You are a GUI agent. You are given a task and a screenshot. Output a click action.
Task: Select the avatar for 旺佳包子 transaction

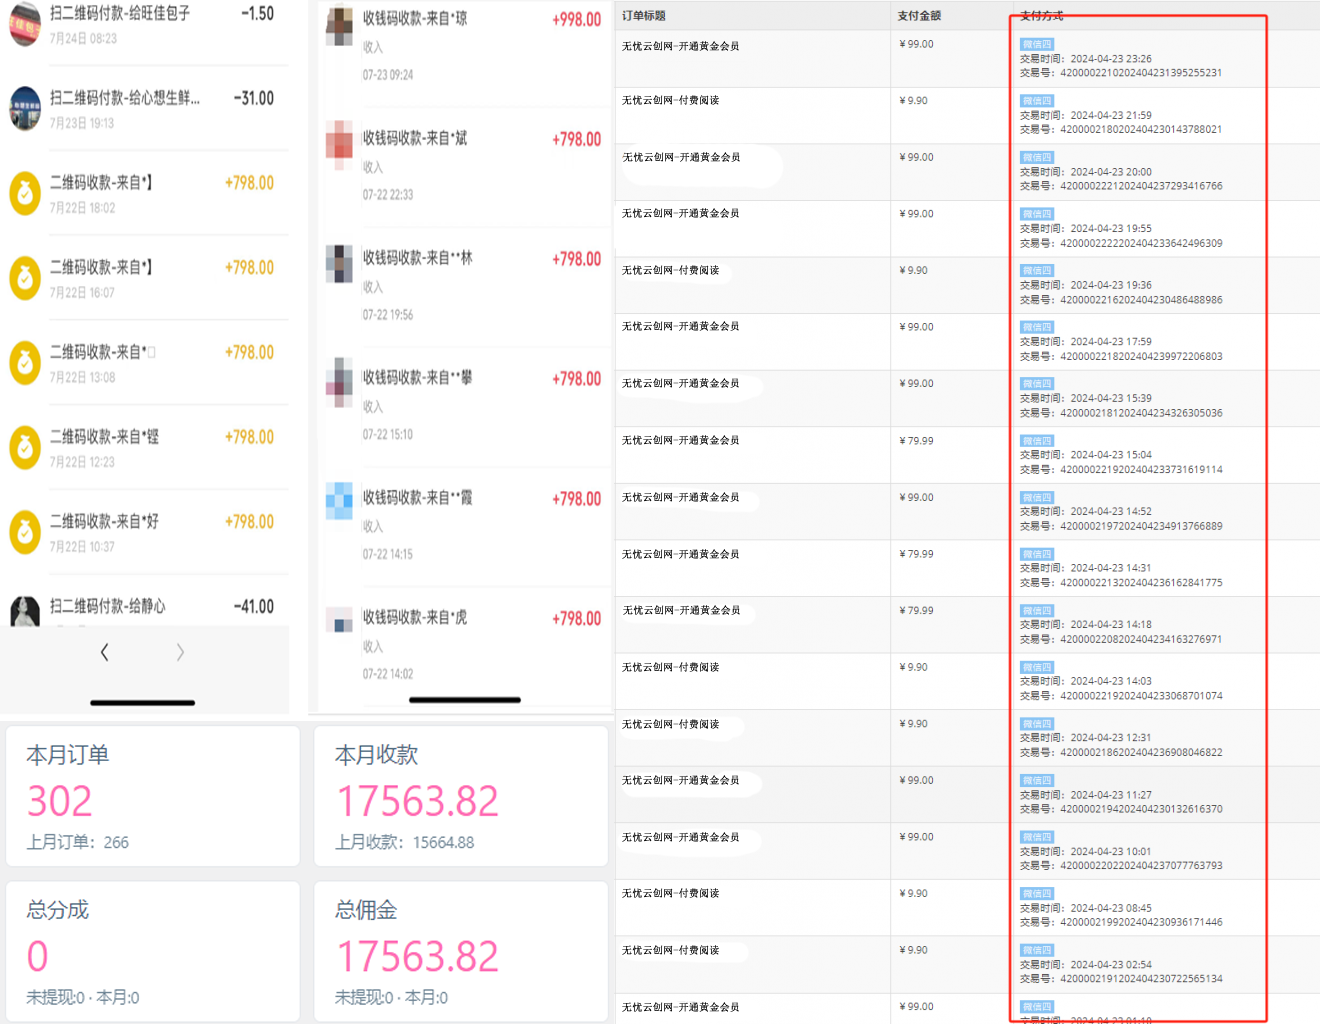click(x=24, y=24)
